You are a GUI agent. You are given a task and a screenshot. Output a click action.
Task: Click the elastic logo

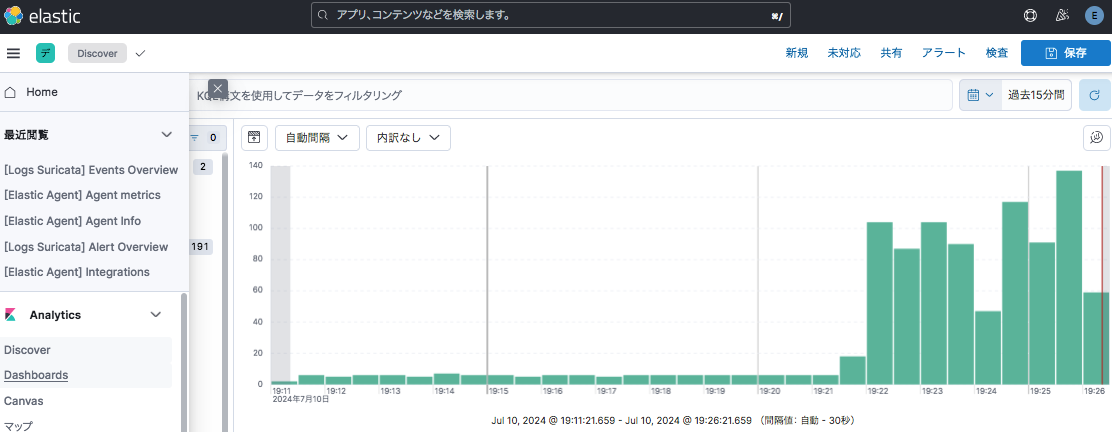(42, 16)
